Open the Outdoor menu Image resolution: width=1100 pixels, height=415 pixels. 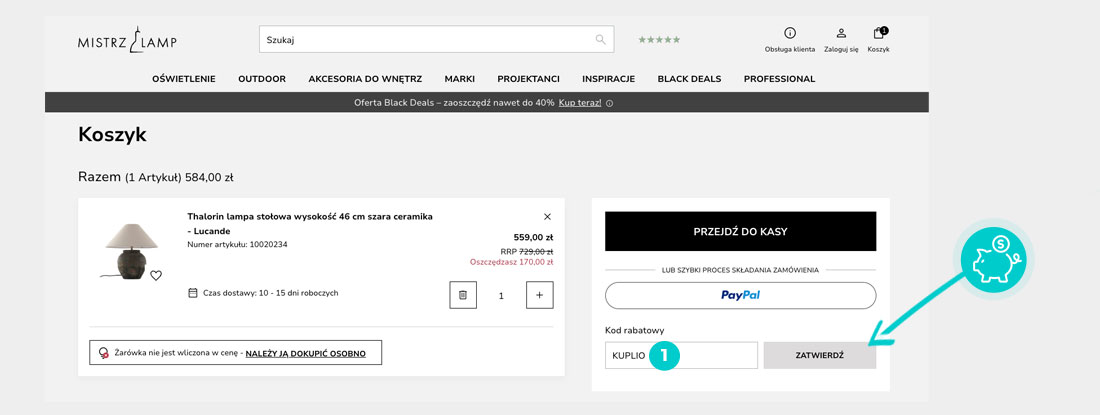[262, 79]
